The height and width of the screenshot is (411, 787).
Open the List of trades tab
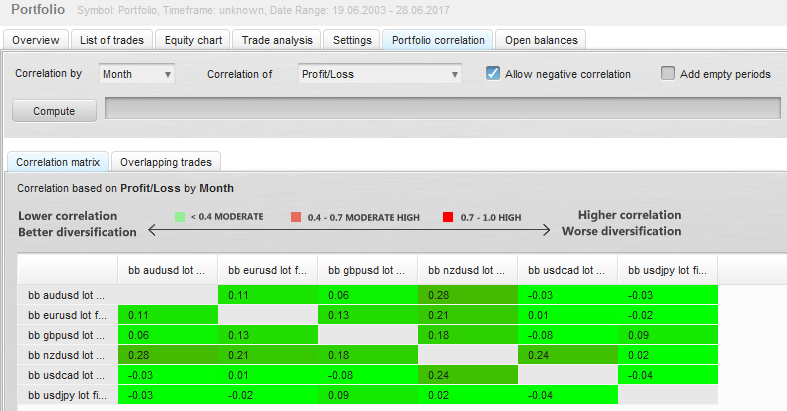(x=112, y=40)
